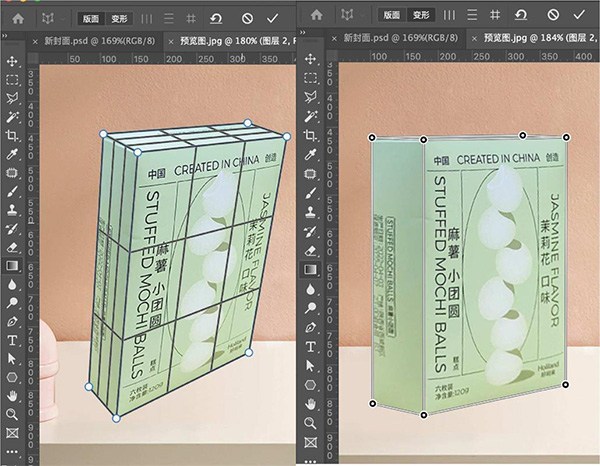Switch to 预览图.jpg @ 180% tab
The image size is (600, 466).
(x=238, y=41)
